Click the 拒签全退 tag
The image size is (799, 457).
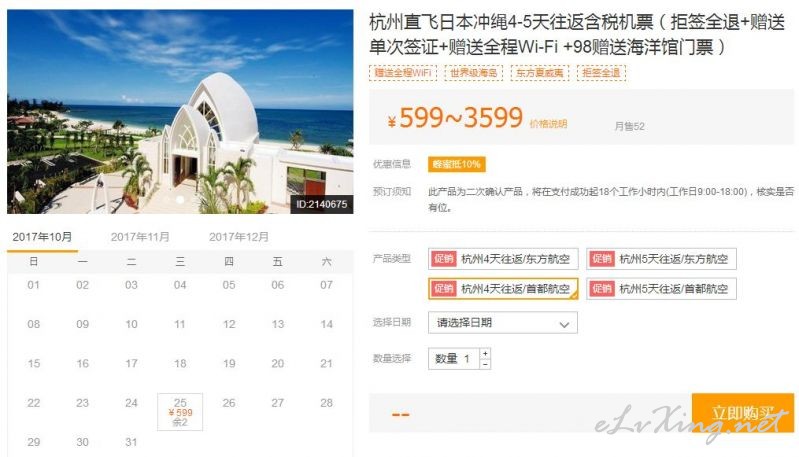(x=601, y=73)
